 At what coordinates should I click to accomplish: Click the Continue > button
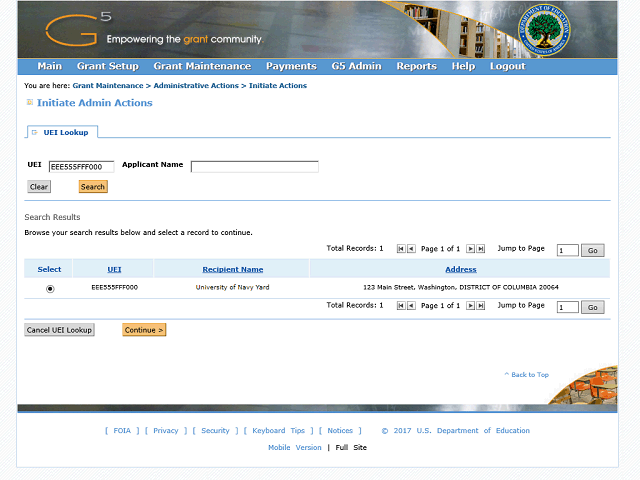[x=144, y=330]
